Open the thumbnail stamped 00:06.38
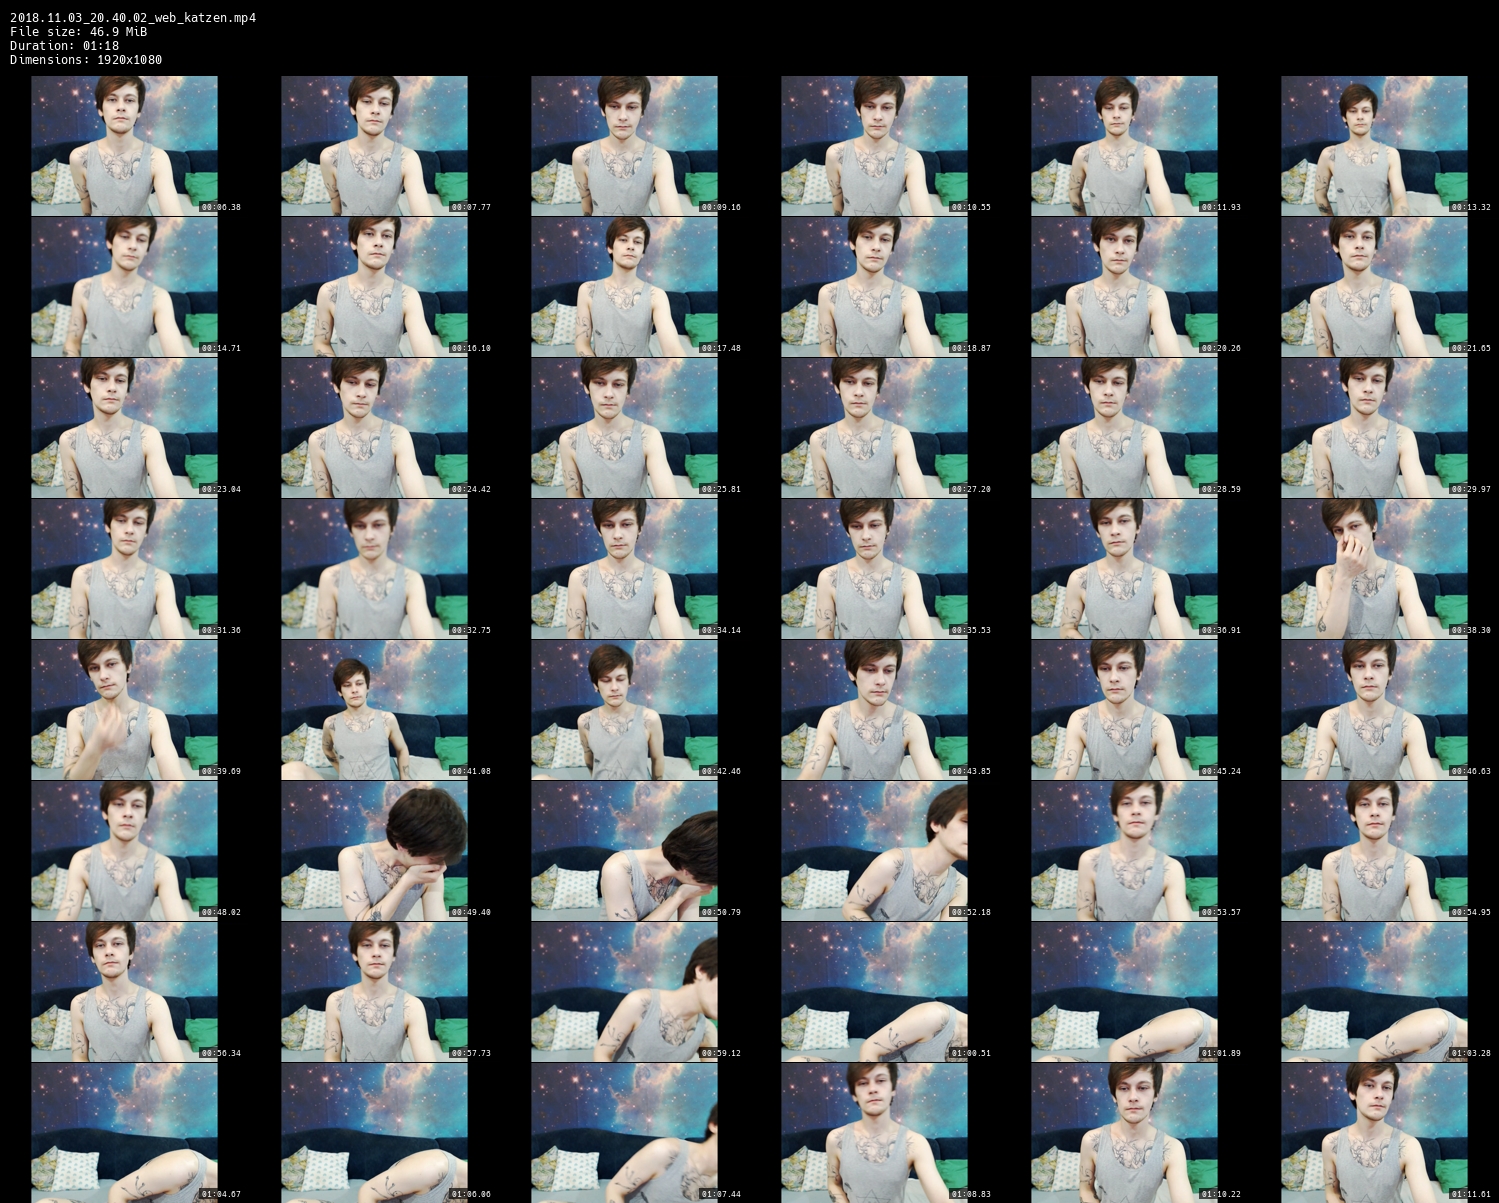Viewport: 1499px width, 1203px height. (124, 146)
